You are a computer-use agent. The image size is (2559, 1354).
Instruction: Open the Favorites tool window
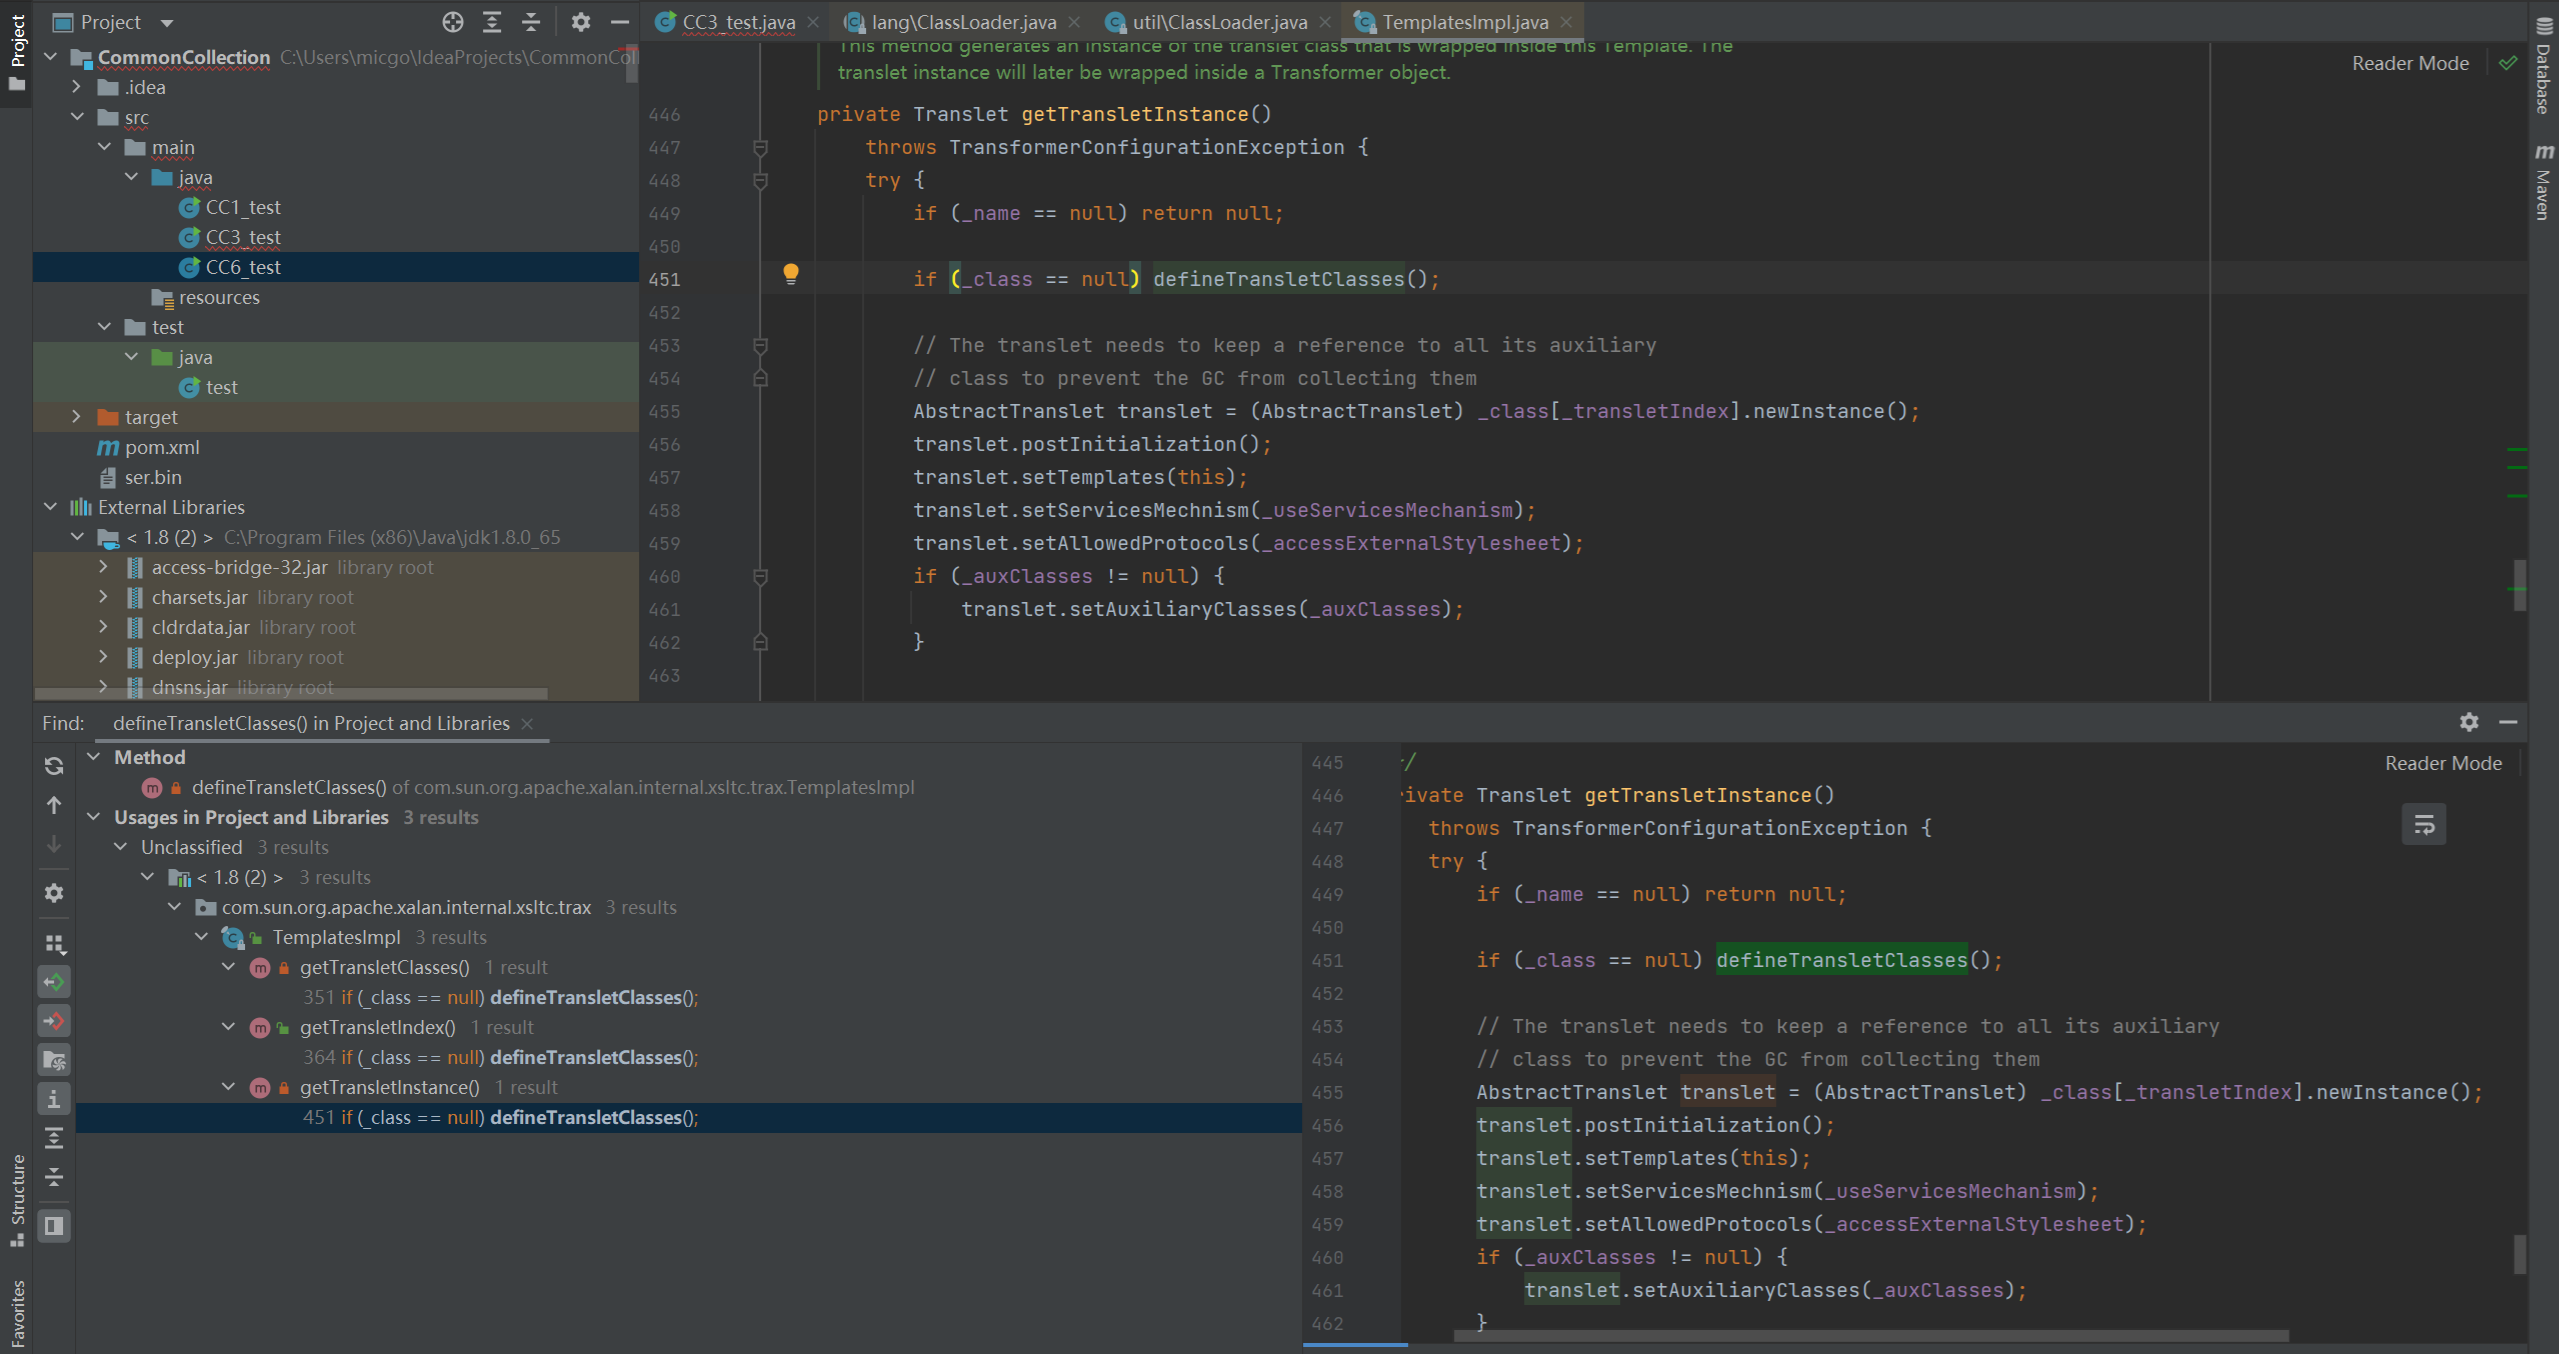[17, 1313]
